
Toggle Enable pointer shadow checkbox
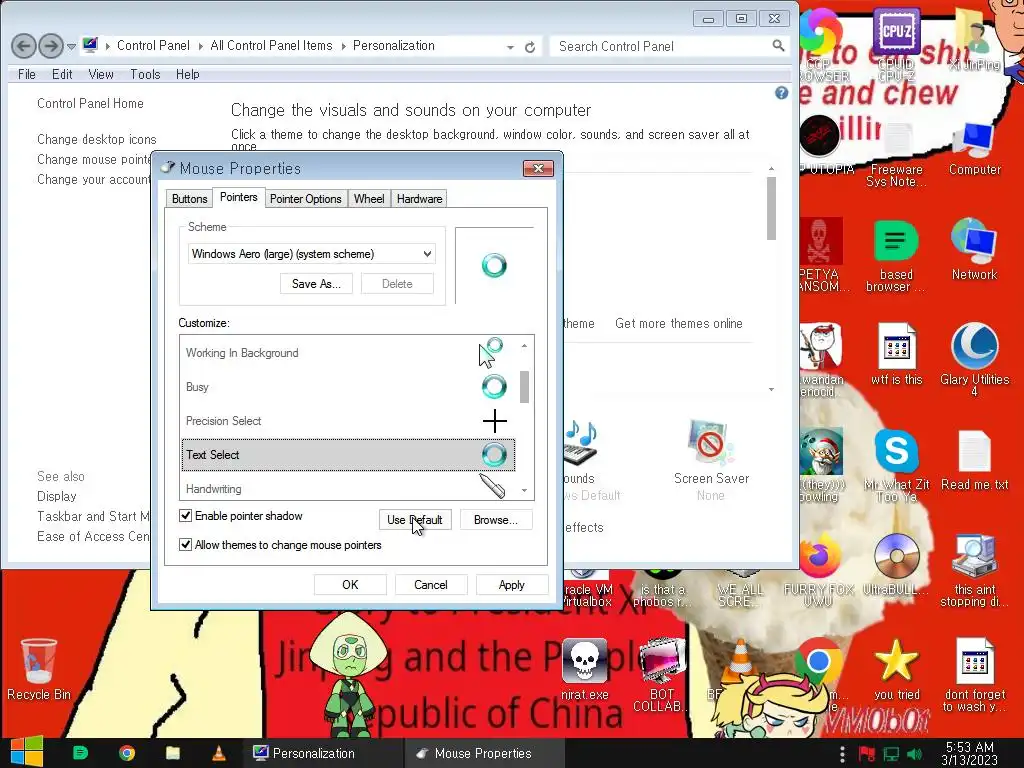click(x=185, y=516)
